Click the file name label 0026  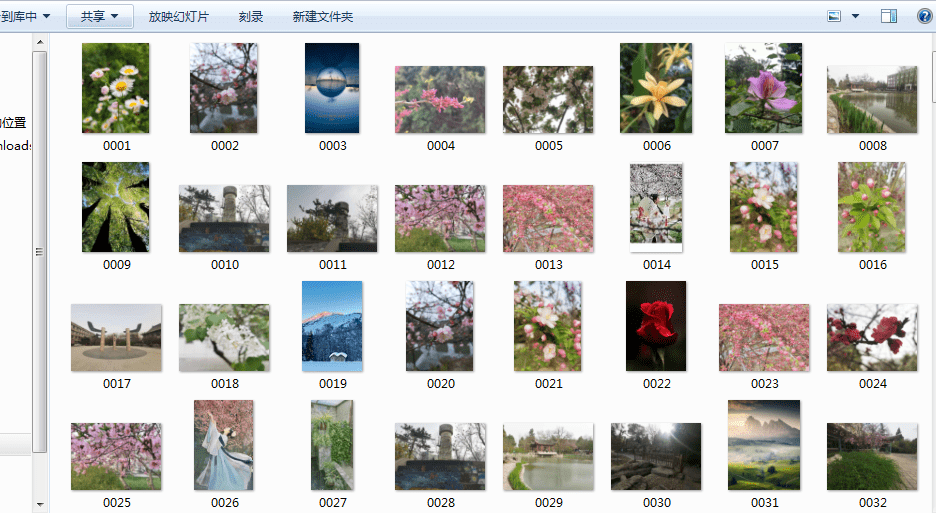(x=224, y=503)
